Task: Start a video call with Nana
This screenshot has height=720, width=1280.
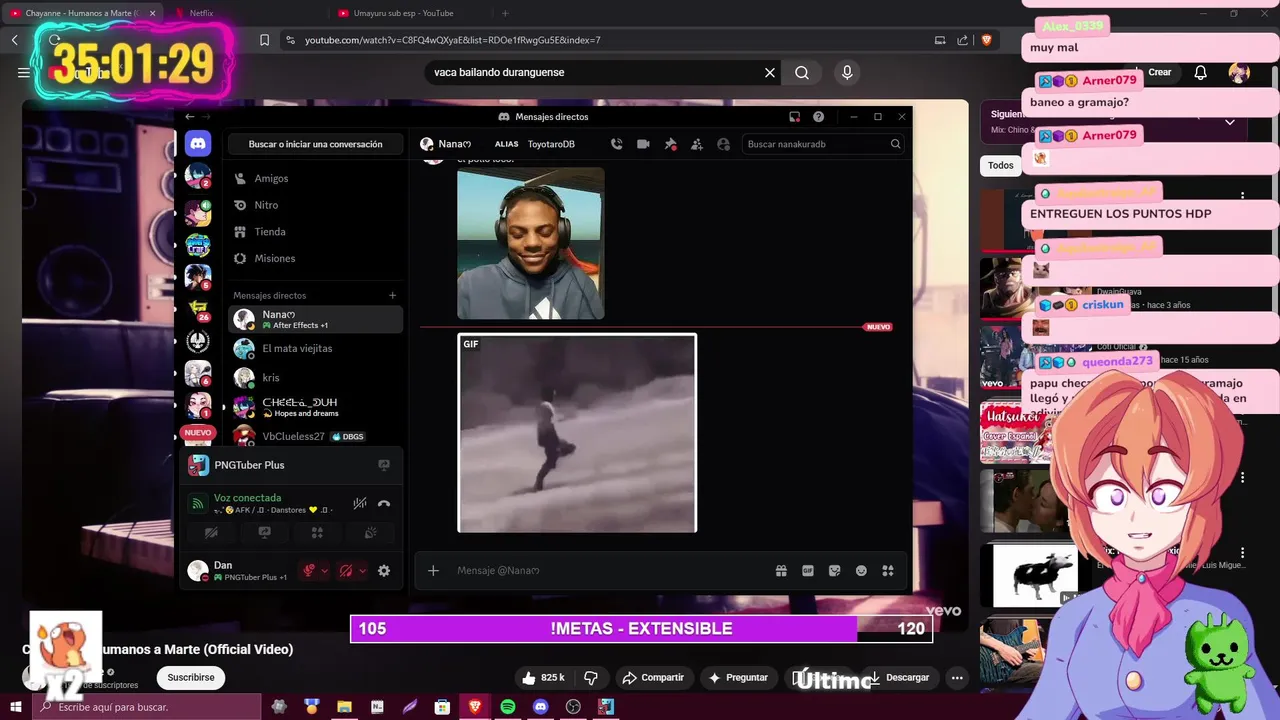Action: tap(643, 144)
